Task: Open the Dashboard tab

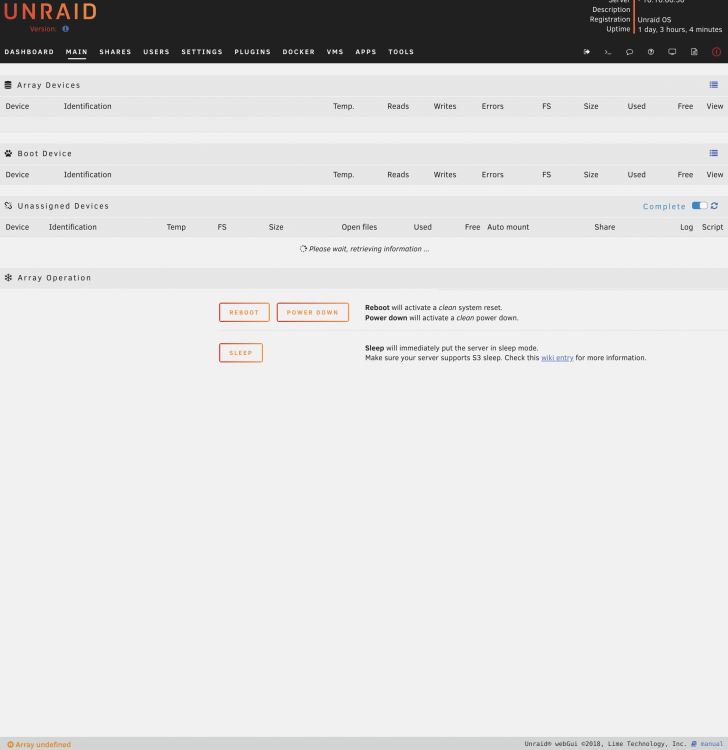Action: (29, 52)
